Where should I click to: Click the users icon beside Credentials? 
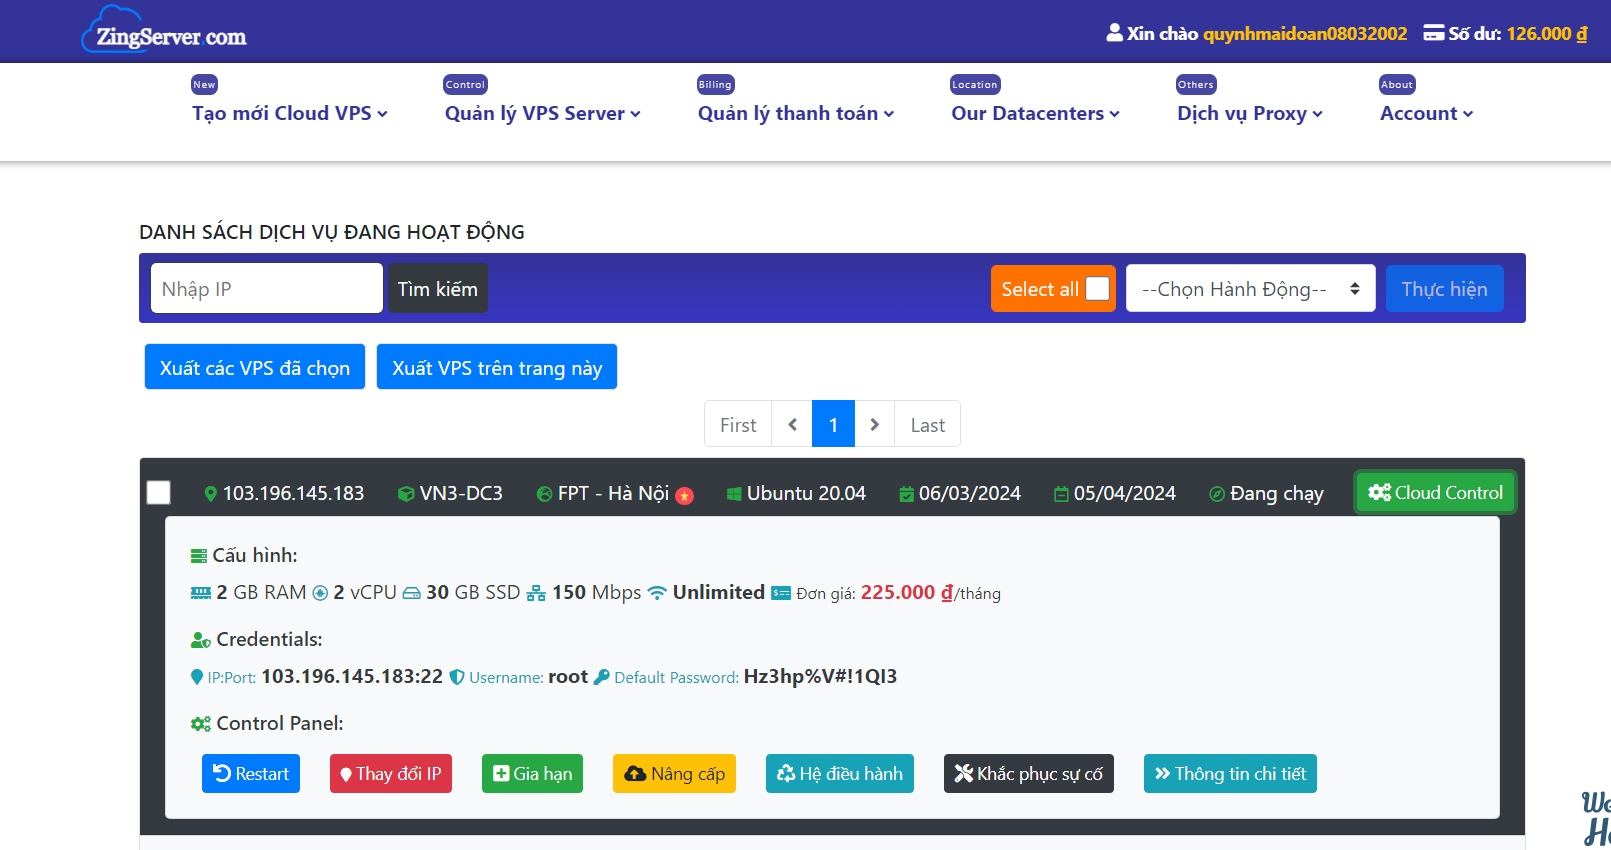point(201,640)
